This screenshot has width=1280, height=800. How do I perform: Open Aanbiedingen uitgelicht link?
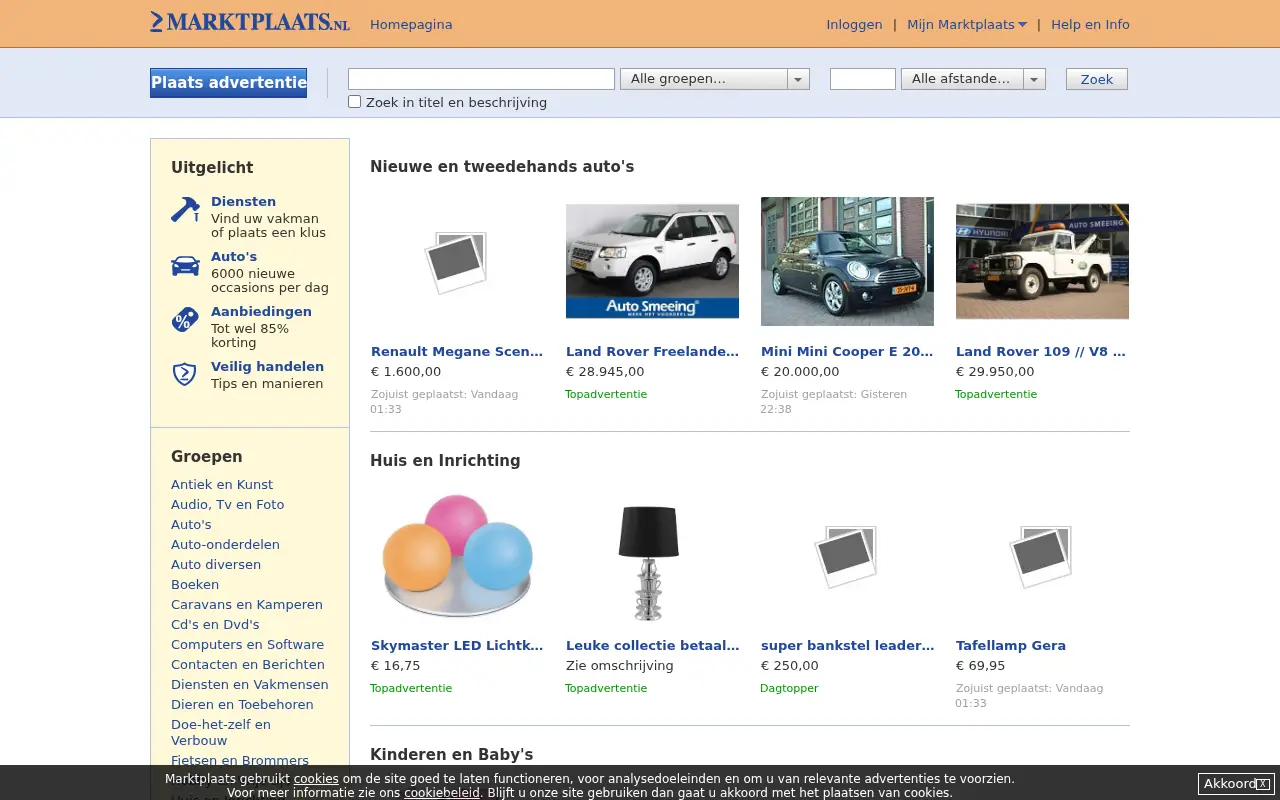[261, 311]
